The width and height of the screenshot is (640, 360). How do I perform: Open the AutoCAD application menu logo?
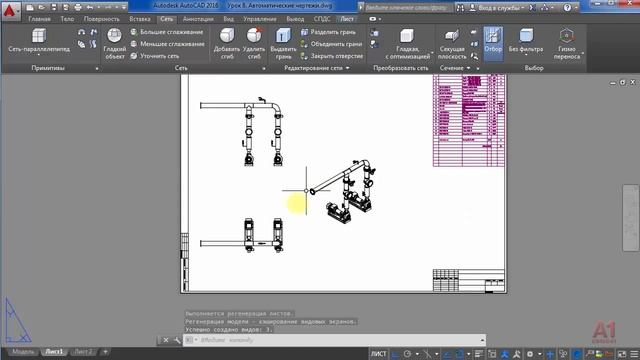10,11
